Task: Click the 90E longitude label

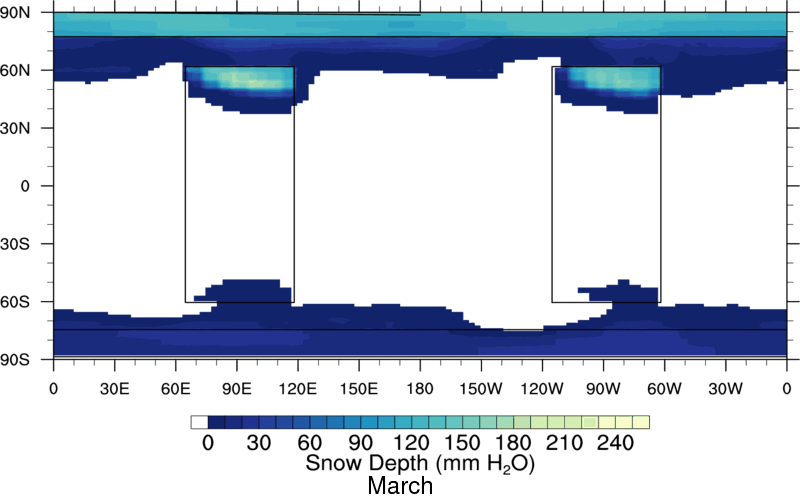Action: click(x=237, y=389)
